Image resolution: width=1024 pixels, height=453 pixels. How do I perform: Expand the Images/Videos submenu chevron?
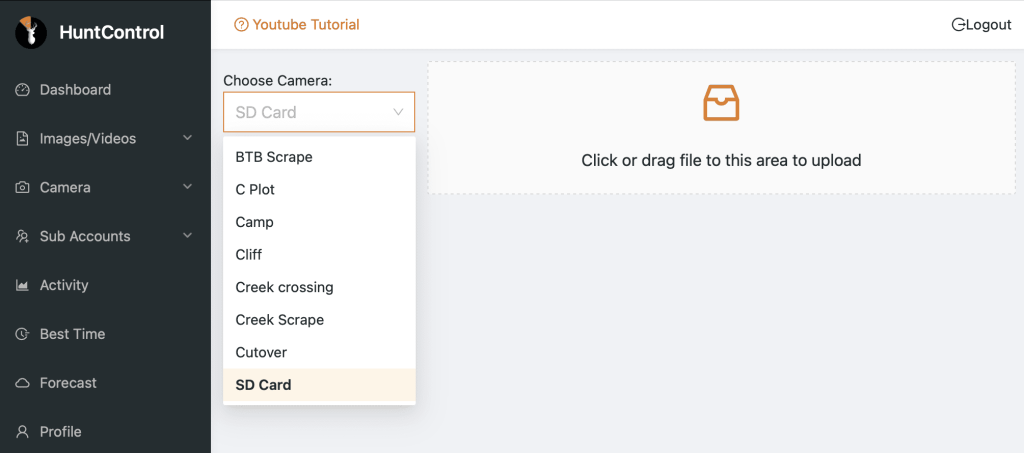pos(187,138)
